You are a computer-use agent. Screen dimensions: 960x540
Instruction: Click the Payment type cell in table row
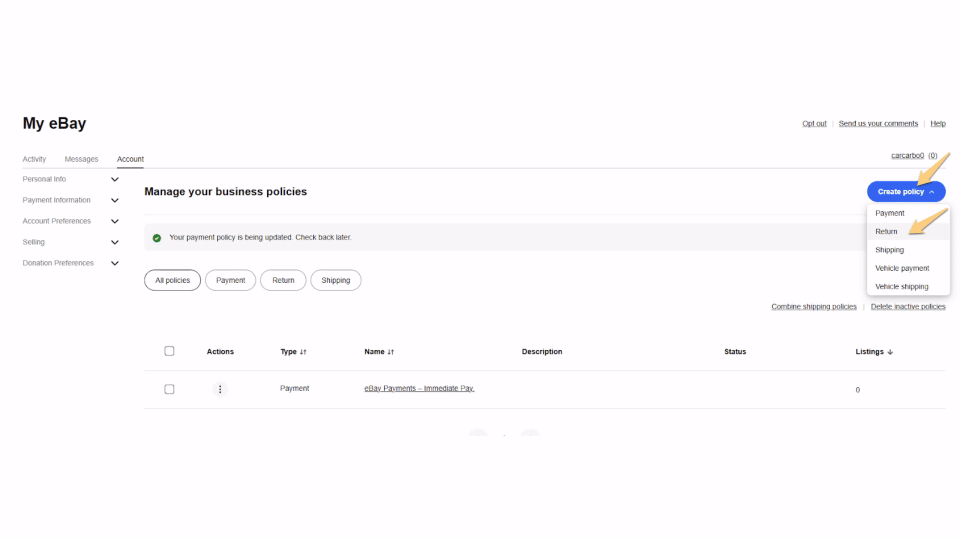tap(294, 388)
